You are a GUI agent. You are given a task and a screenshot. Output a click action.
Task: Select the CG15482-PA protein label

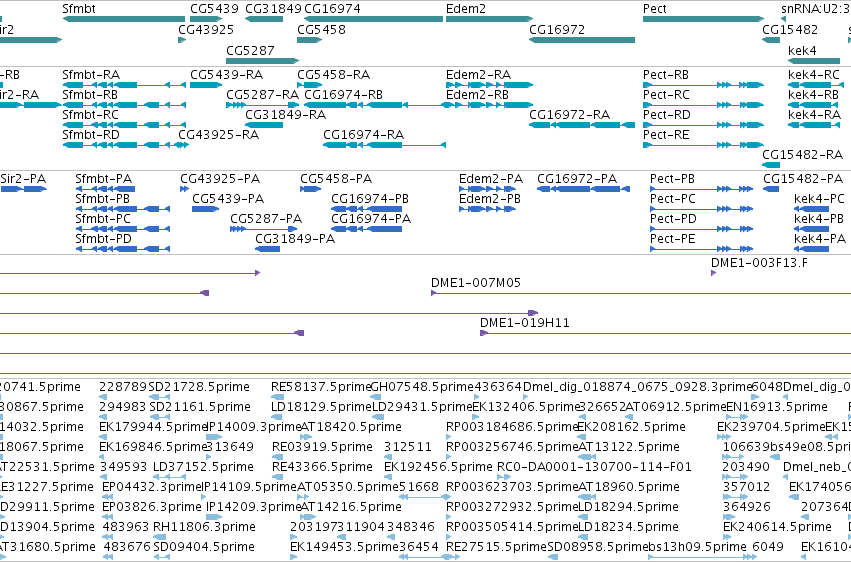(803, 178)
